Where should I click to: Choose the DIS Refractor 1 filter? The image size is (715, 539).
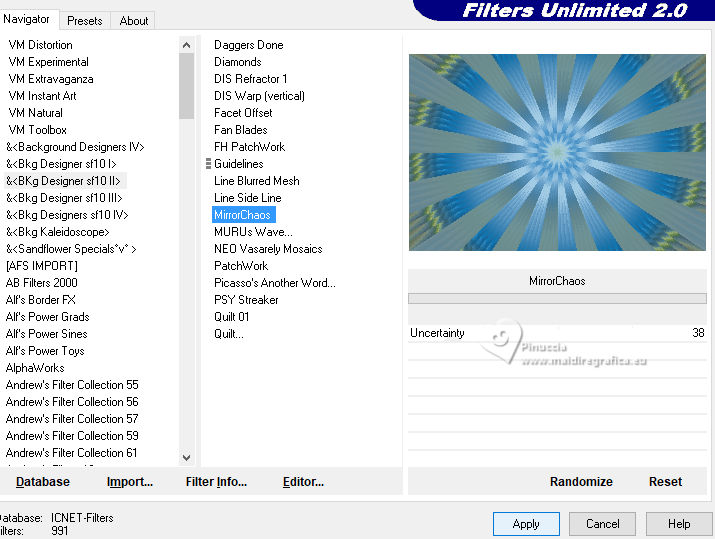tap(251, 79)
